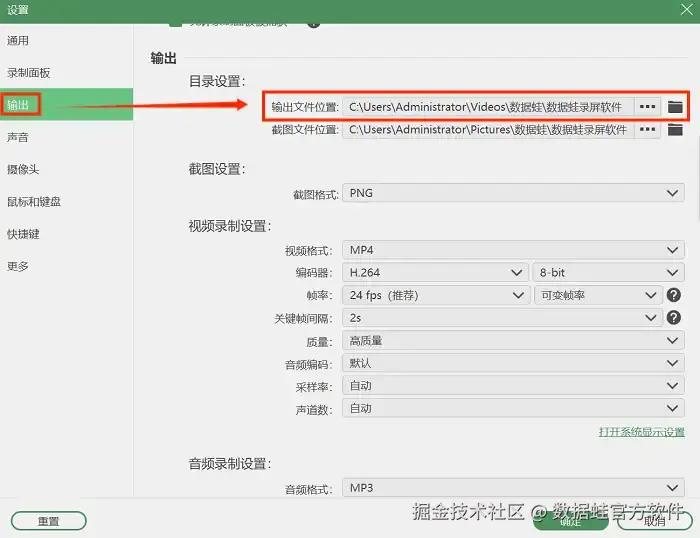Open the 声音 settings tab
This screenshot has height=538, width=700.
67,137
